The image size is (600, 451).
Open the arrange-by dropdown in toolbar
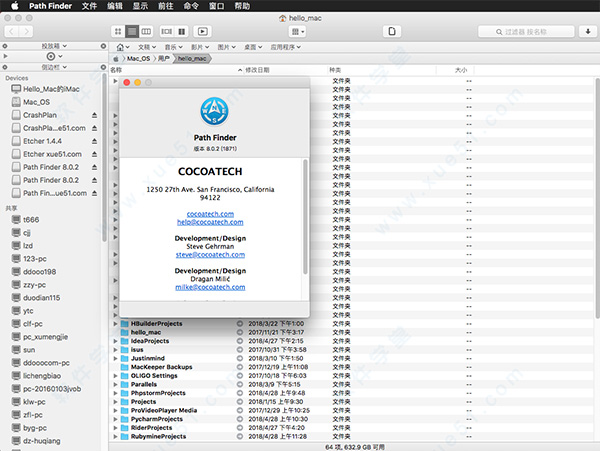298,31
